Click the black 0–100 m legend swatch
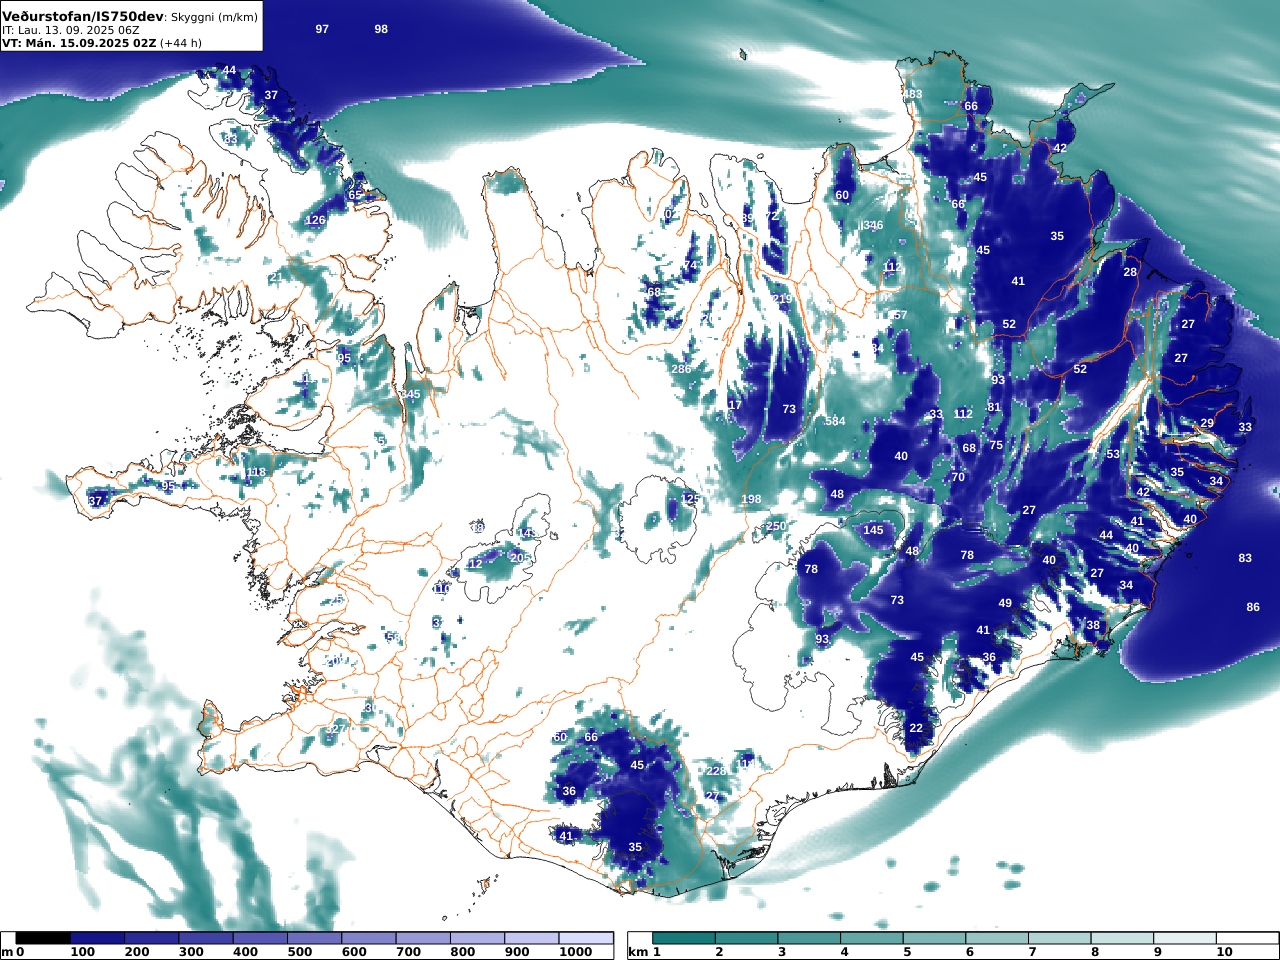 tap(43, 938)
